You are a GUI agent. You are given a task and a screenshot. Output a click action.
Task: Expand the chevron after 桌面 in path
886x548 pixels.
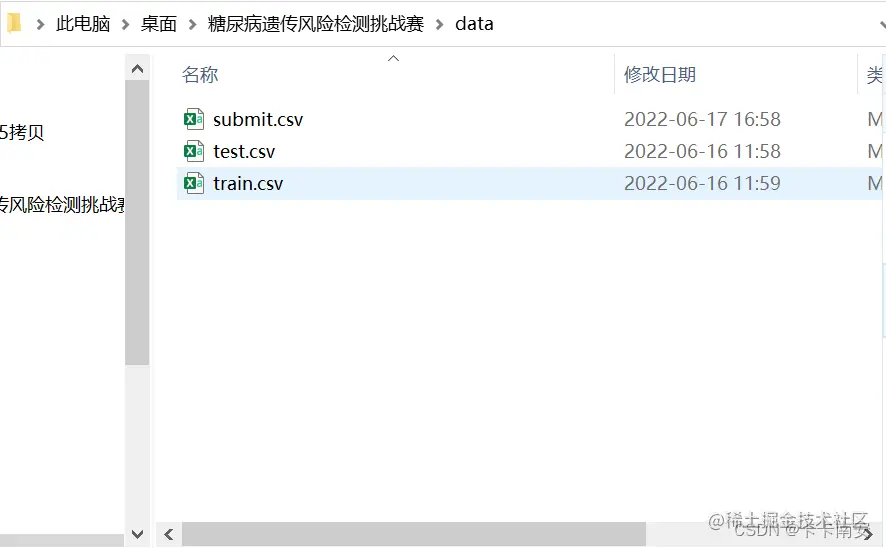[x=192, y=24]
